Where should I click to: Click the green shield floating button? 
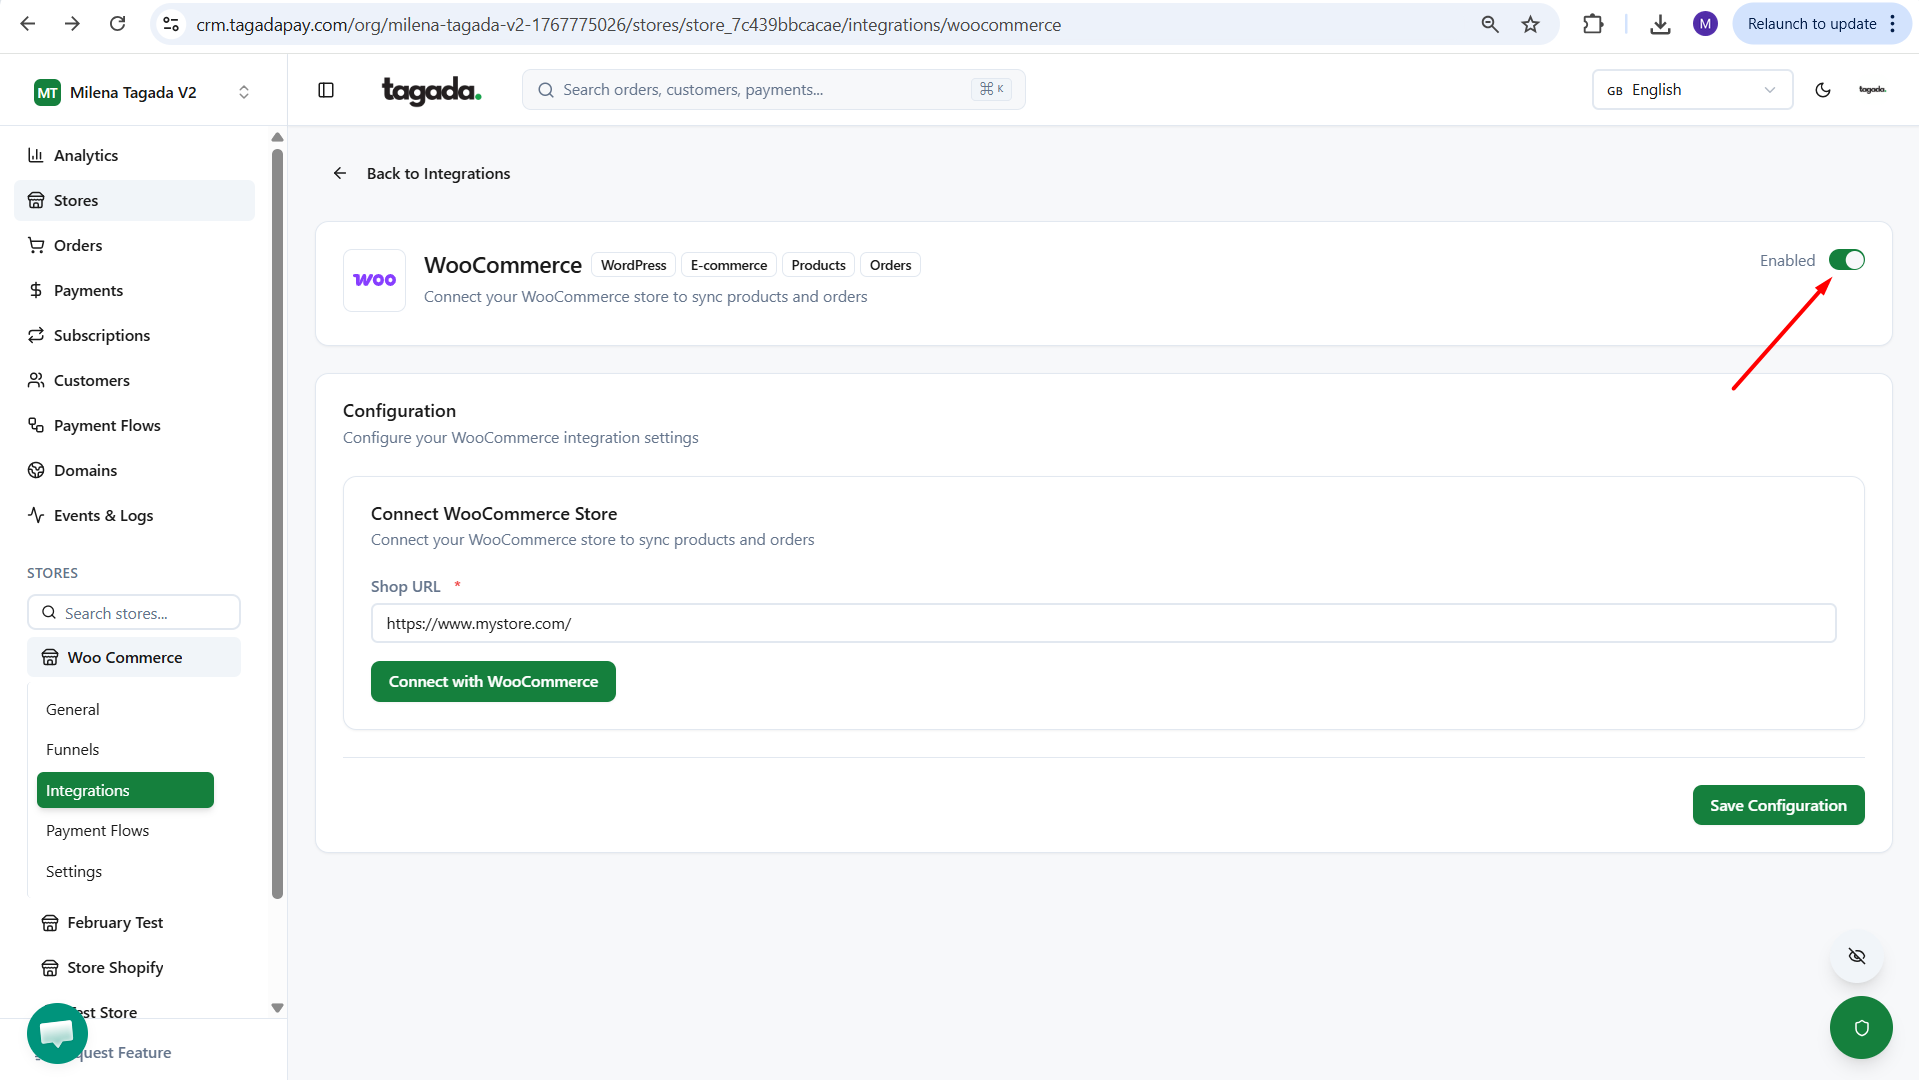coord(1860,1027)
